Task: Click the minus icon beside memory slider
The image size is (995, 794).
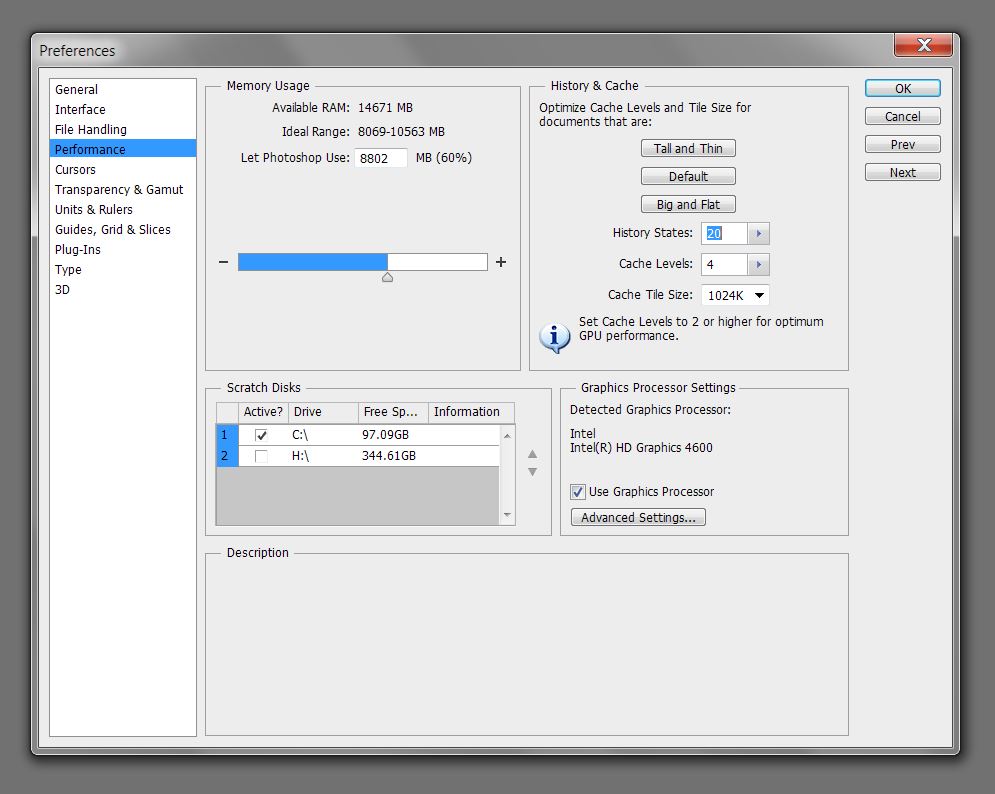Action: click(x=223, y=263)
